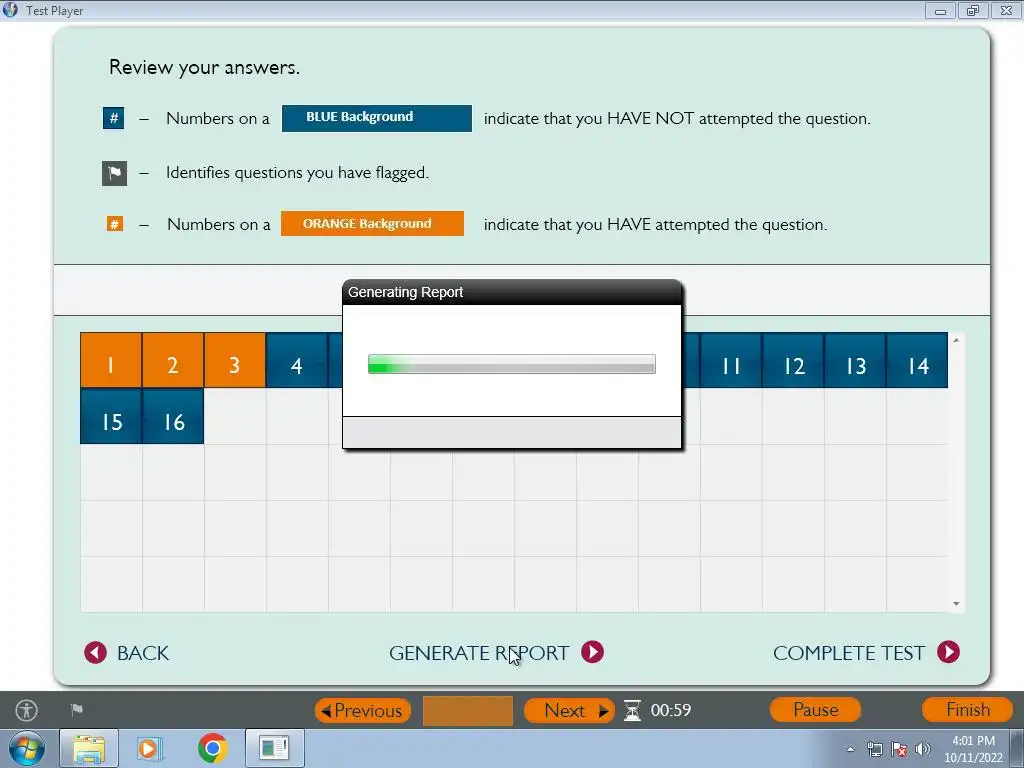Open question 3 tile

(x=235, y=360)
